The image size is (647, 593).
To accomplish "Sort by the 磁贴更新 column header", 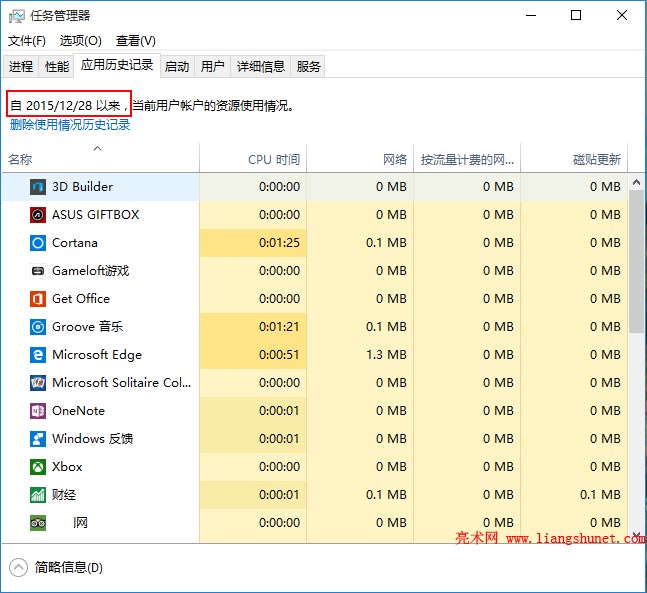I will pos(574,158).
